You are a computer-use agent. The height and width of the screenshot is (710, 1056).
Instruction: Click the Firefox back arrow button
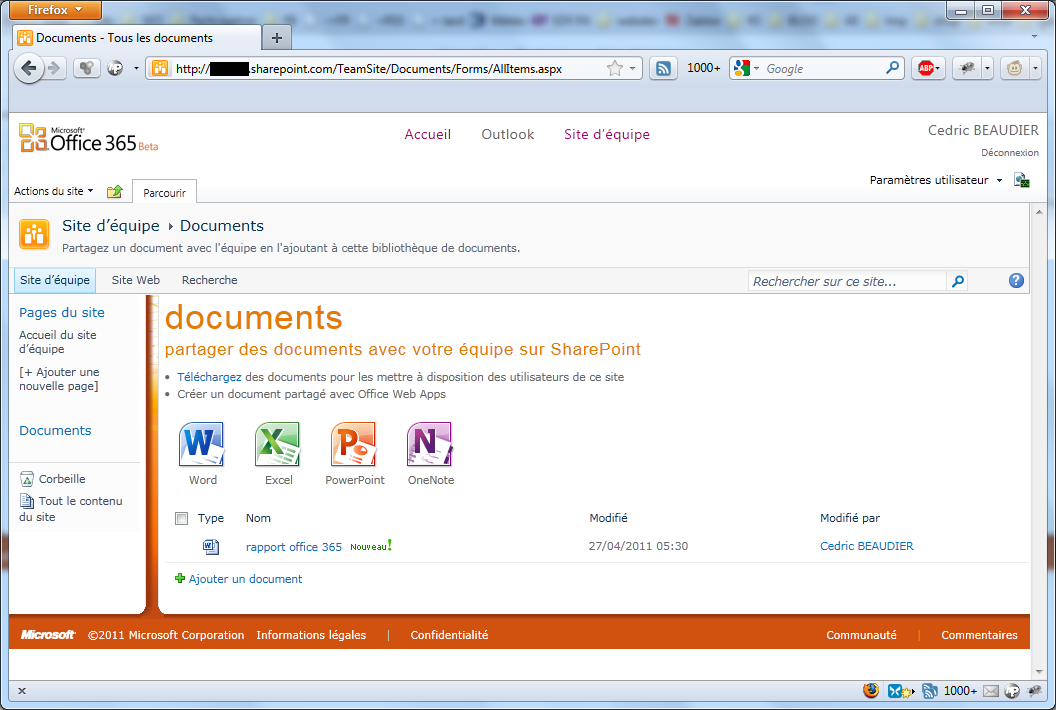click(29, 68)
